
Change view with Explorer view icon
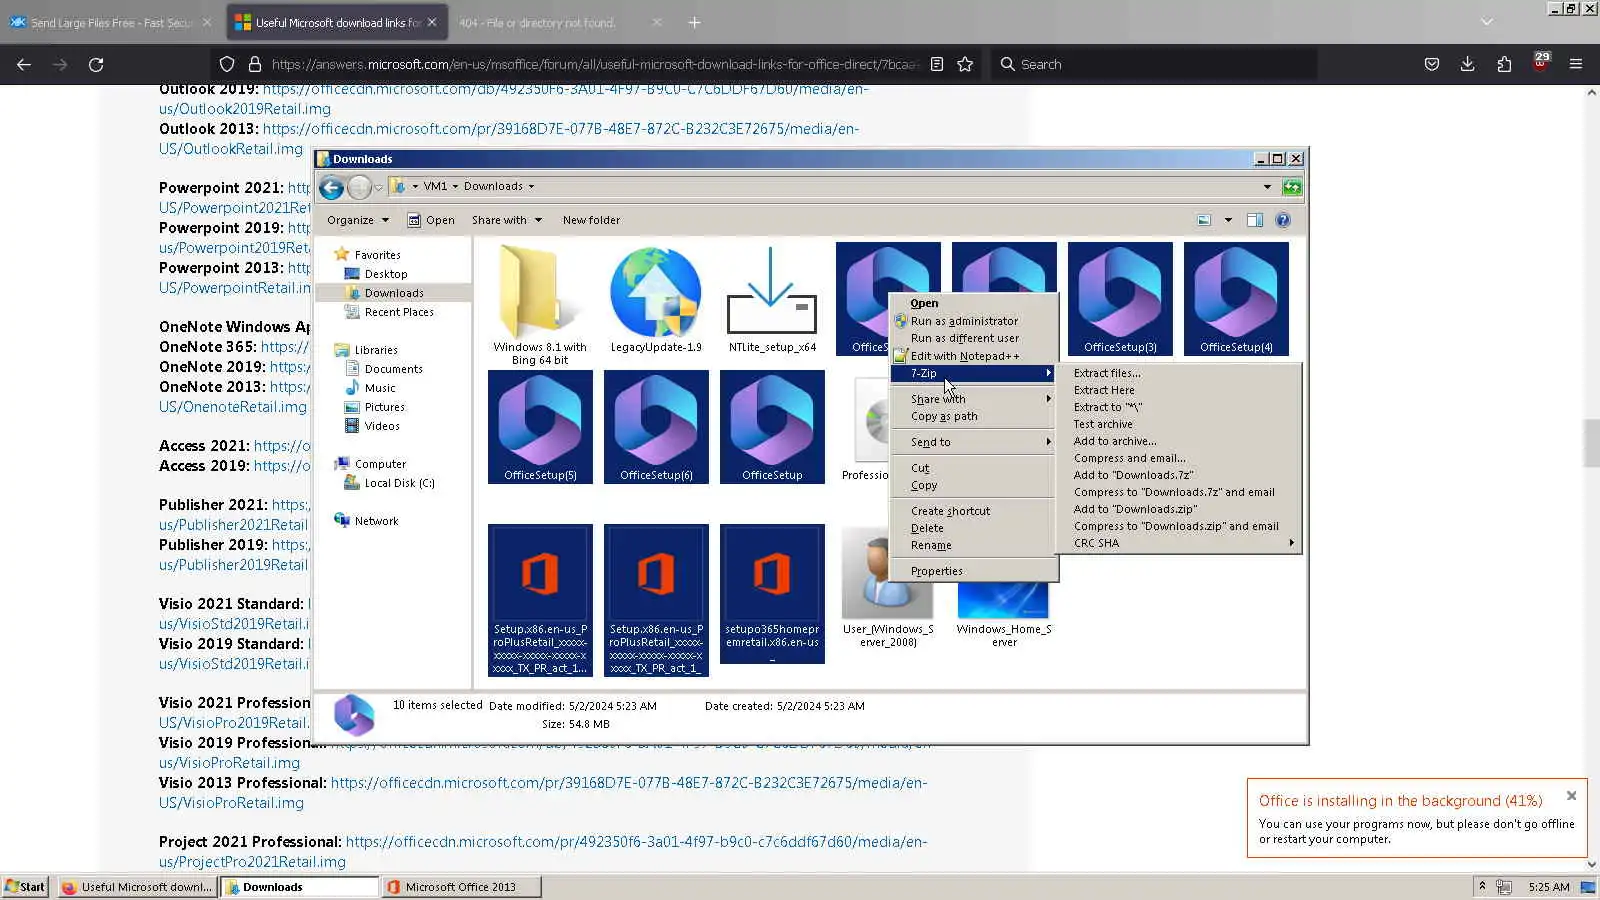(x=1204, y=220)
